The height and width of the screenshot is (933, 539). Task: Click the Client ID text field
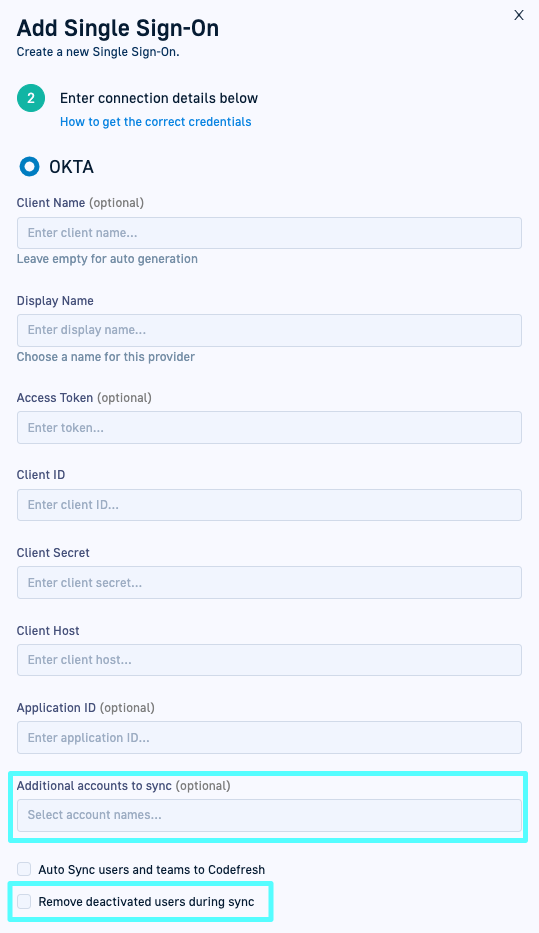click(270, 505)
